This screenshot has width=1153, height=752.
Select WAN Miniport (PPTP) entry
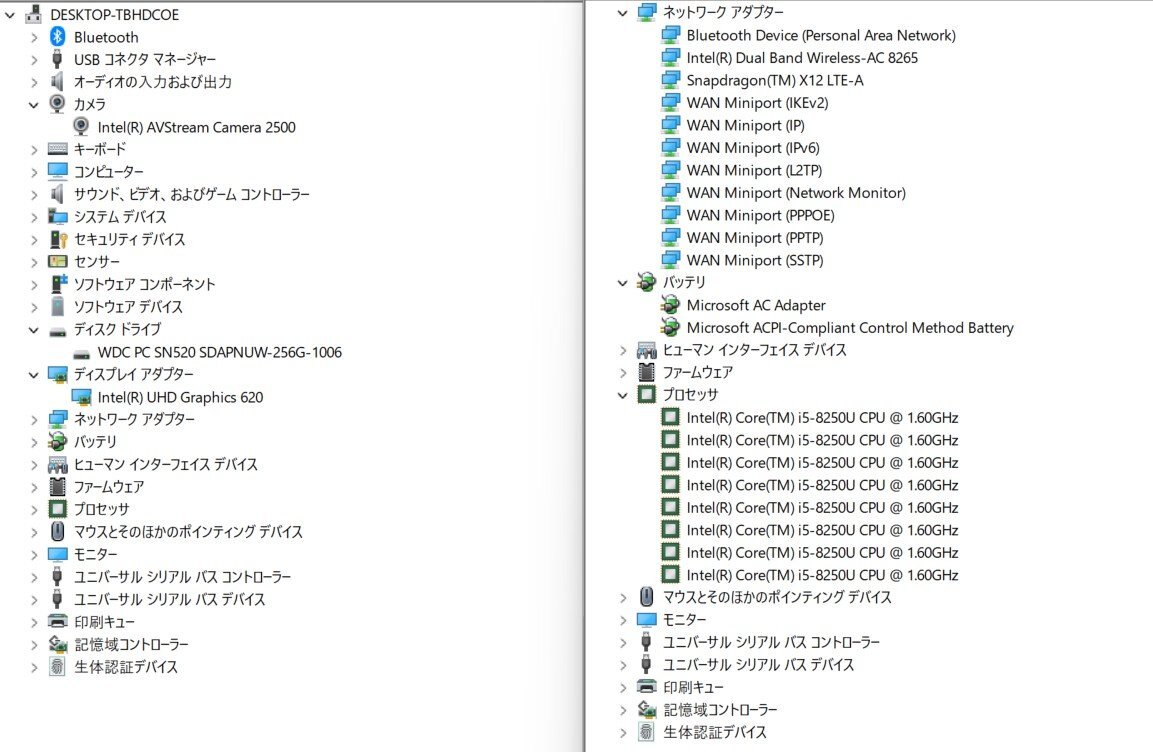coord(754,237)
